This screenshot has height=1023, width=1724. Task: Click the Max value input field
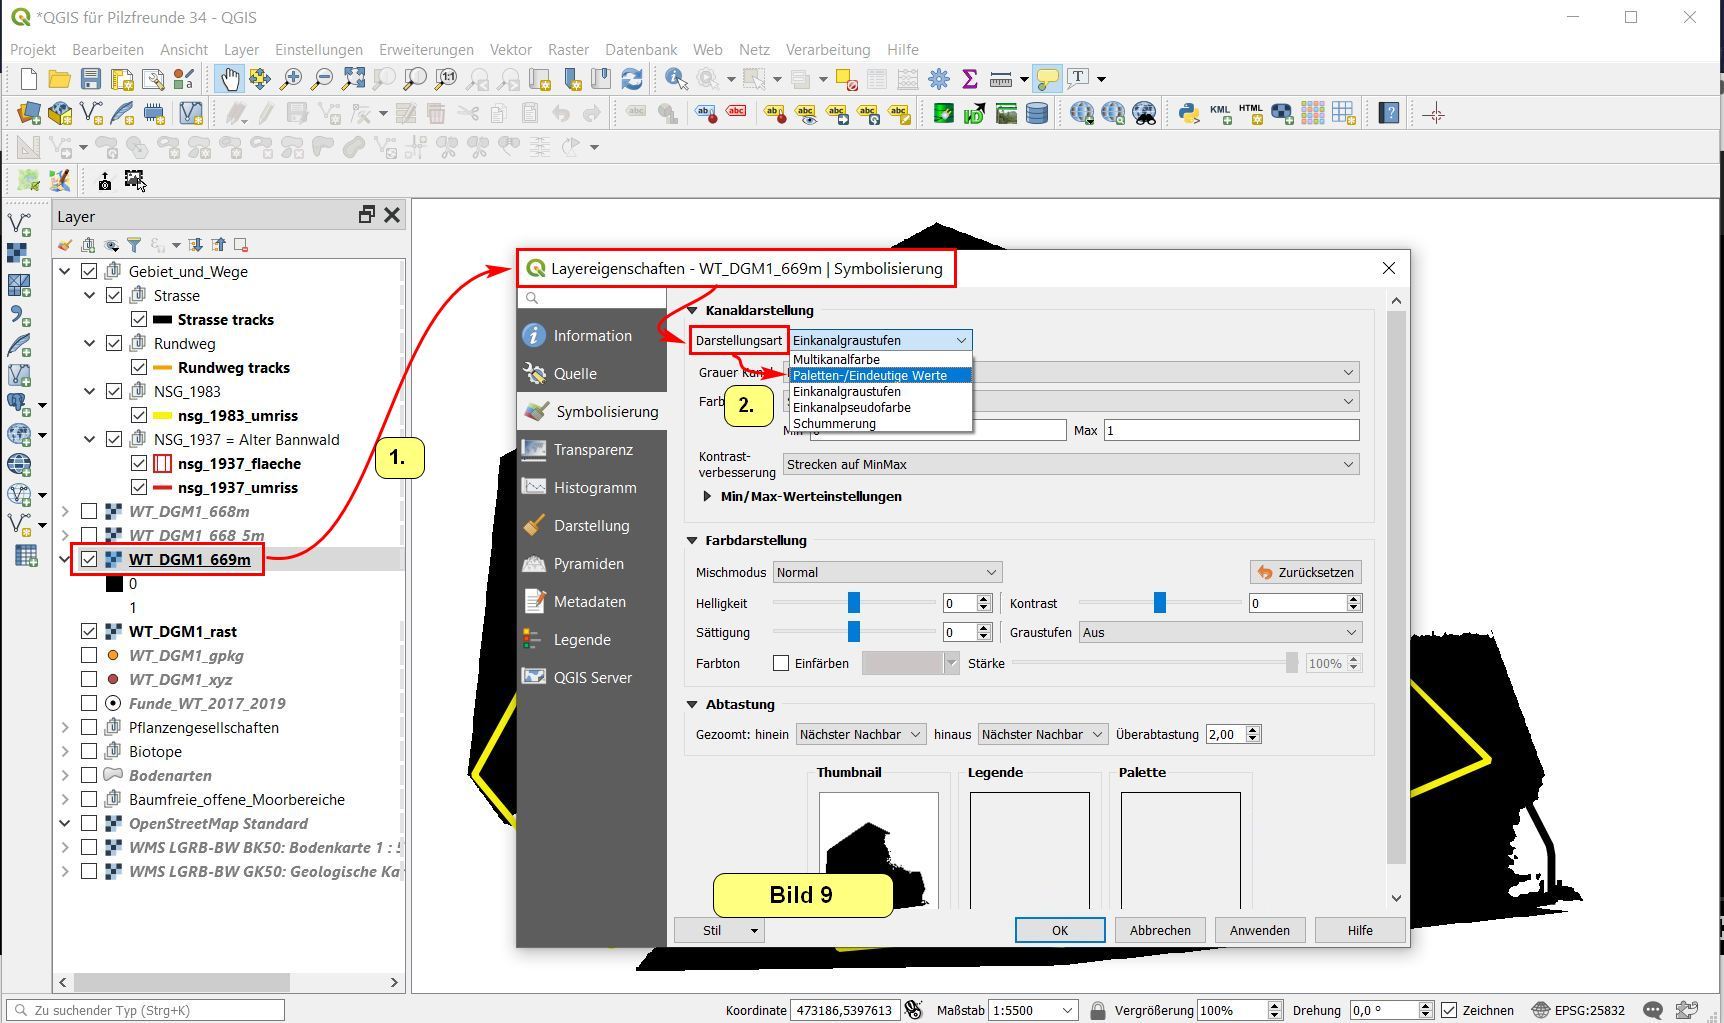coord(1230,431)
